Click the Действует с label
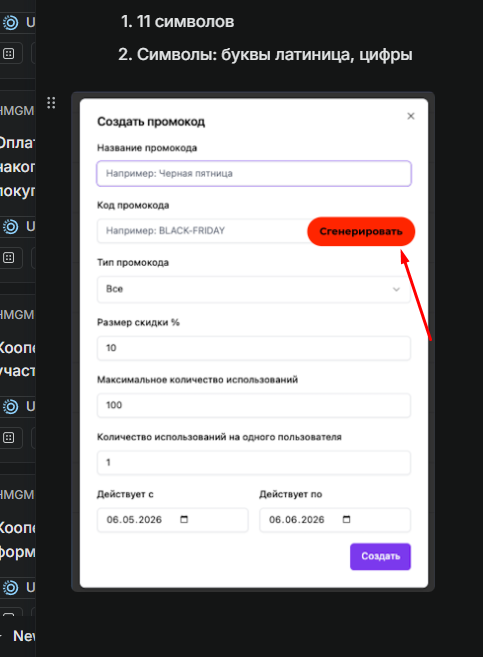 (125, 494)
